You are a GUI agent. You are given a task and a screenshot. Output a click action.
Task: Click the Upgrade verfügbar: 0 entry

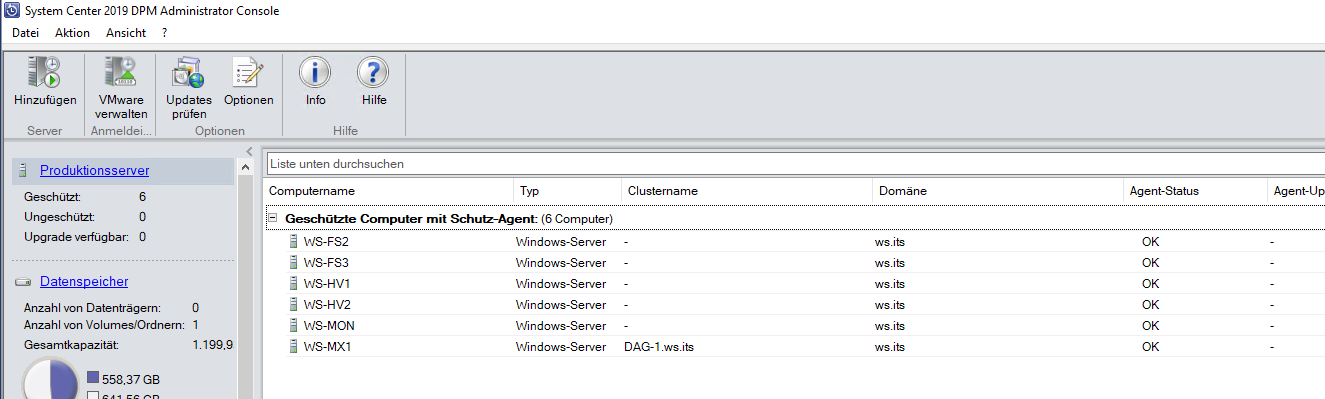(85, 237)
